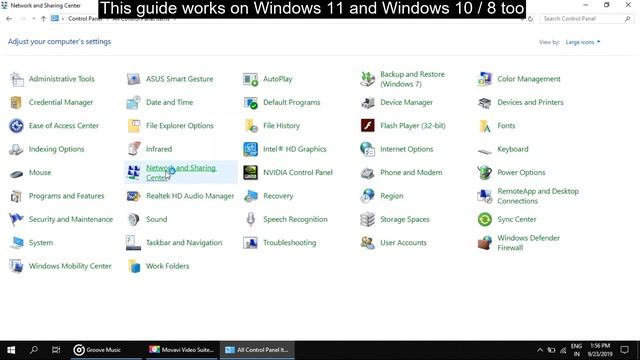Click the Speech Recognition link
This screenshot has width=640, height=360.
295,220
